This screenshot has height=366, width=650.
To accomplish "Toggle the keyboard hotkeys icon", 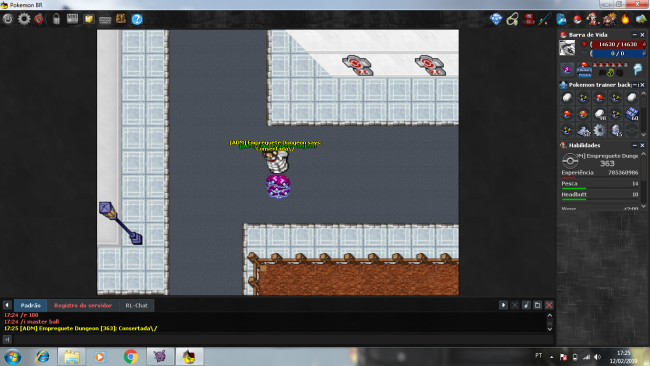I will coord(104,19).
